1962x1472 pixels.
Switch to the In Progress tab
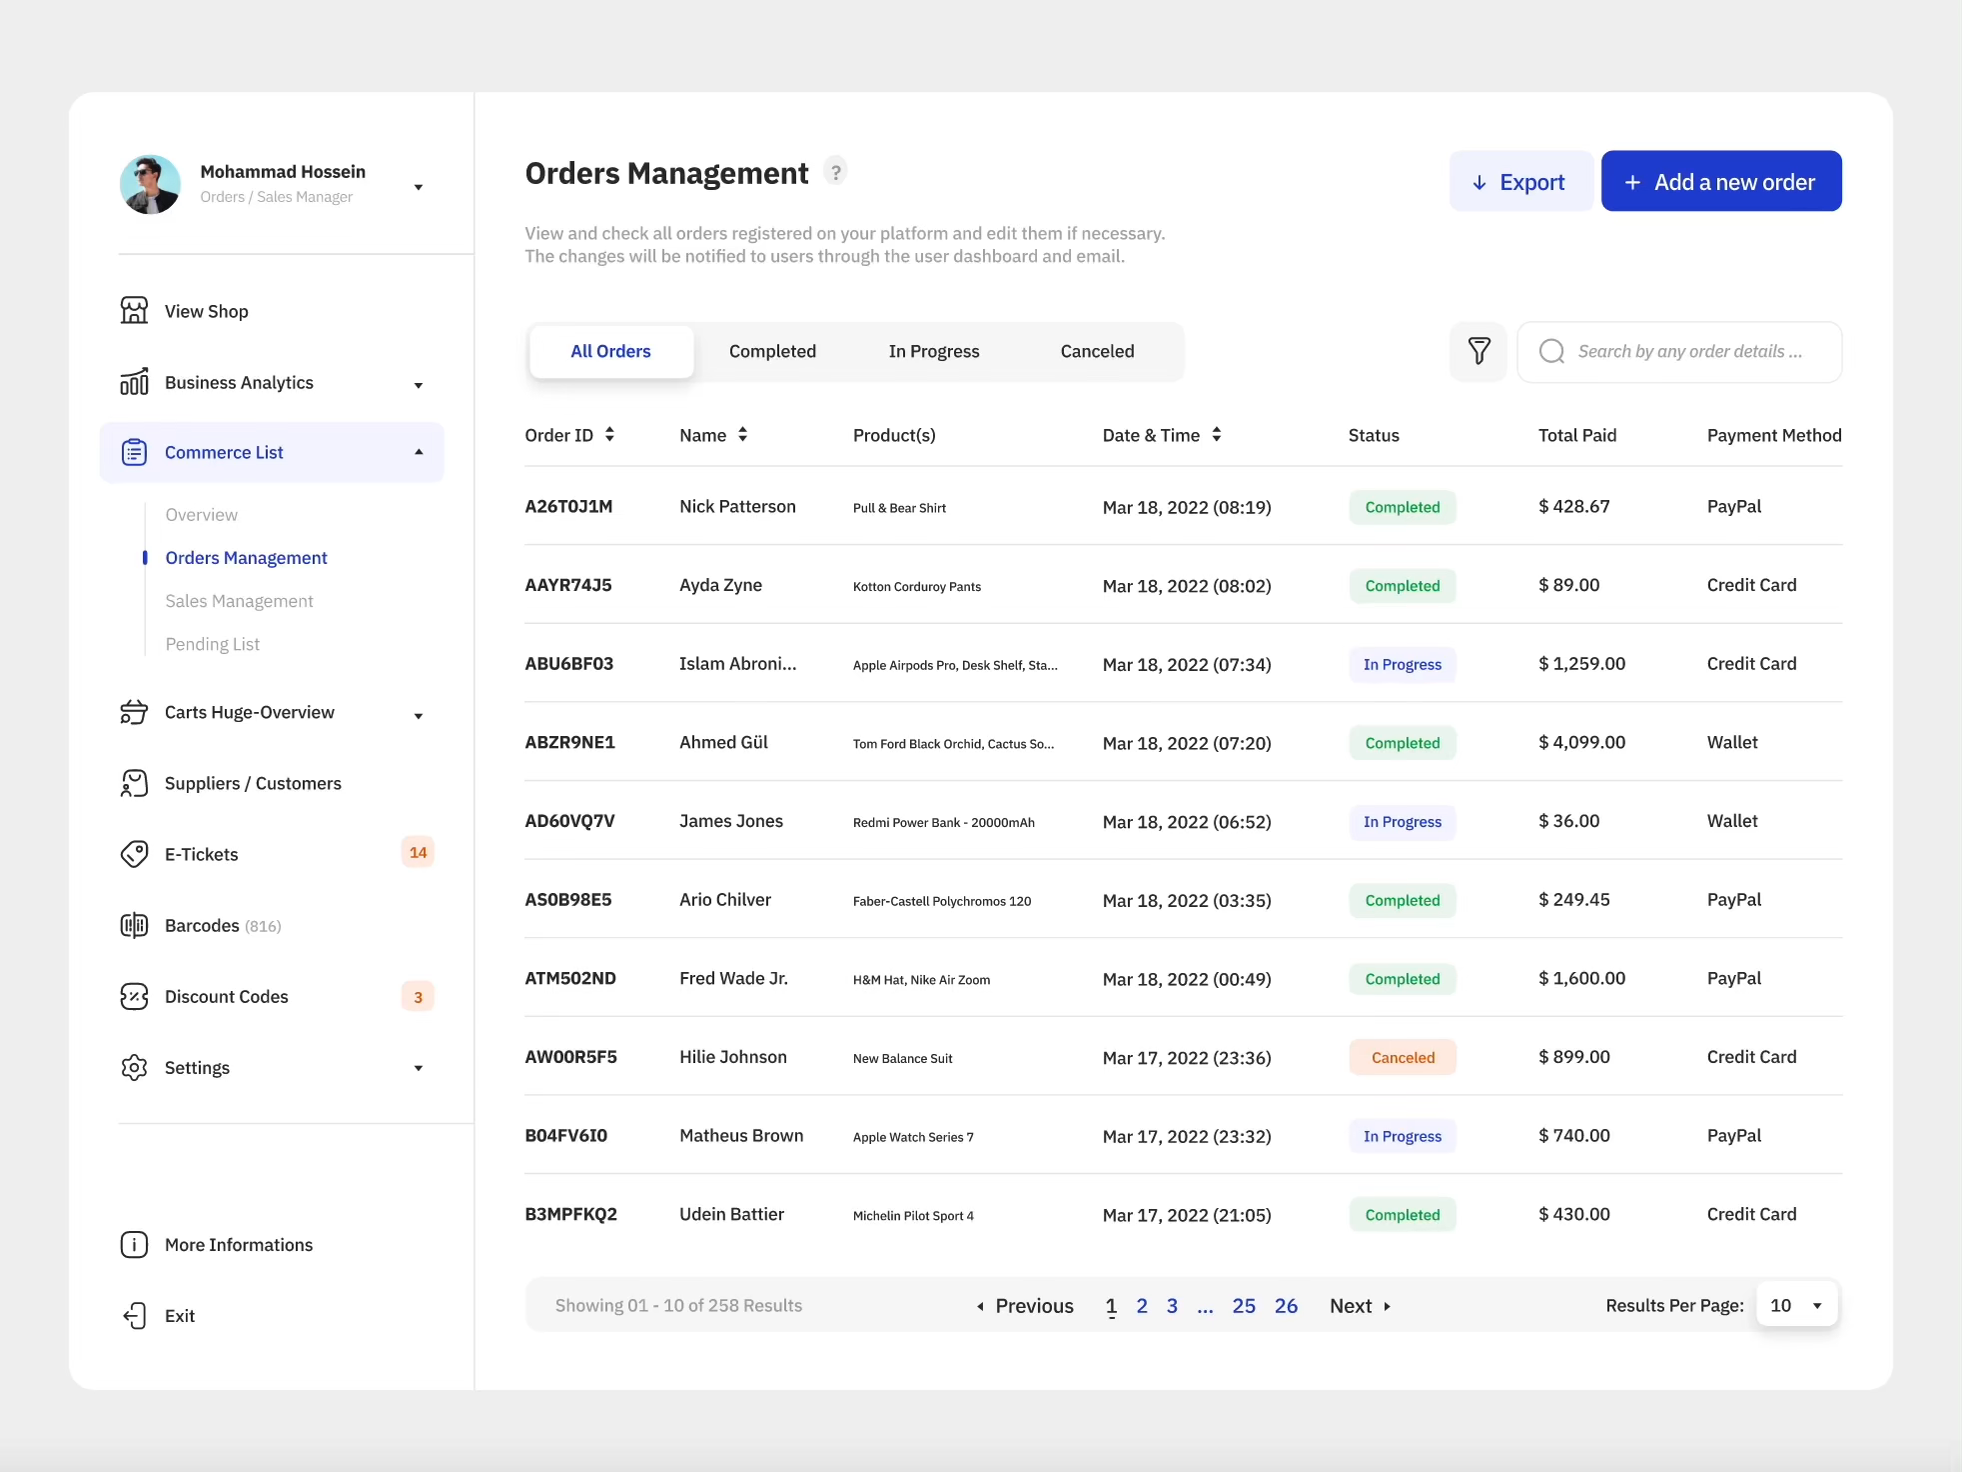click(x=934, y=351)
